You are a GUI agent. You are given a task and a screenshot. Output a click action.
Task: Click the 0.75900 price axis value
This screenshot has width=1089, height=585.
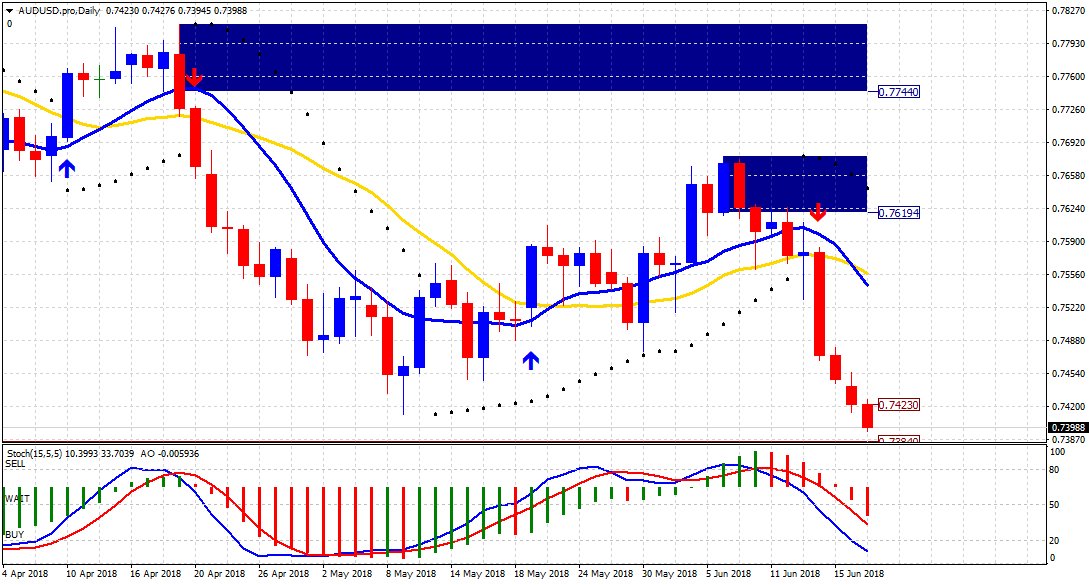tap(1068, 241)
